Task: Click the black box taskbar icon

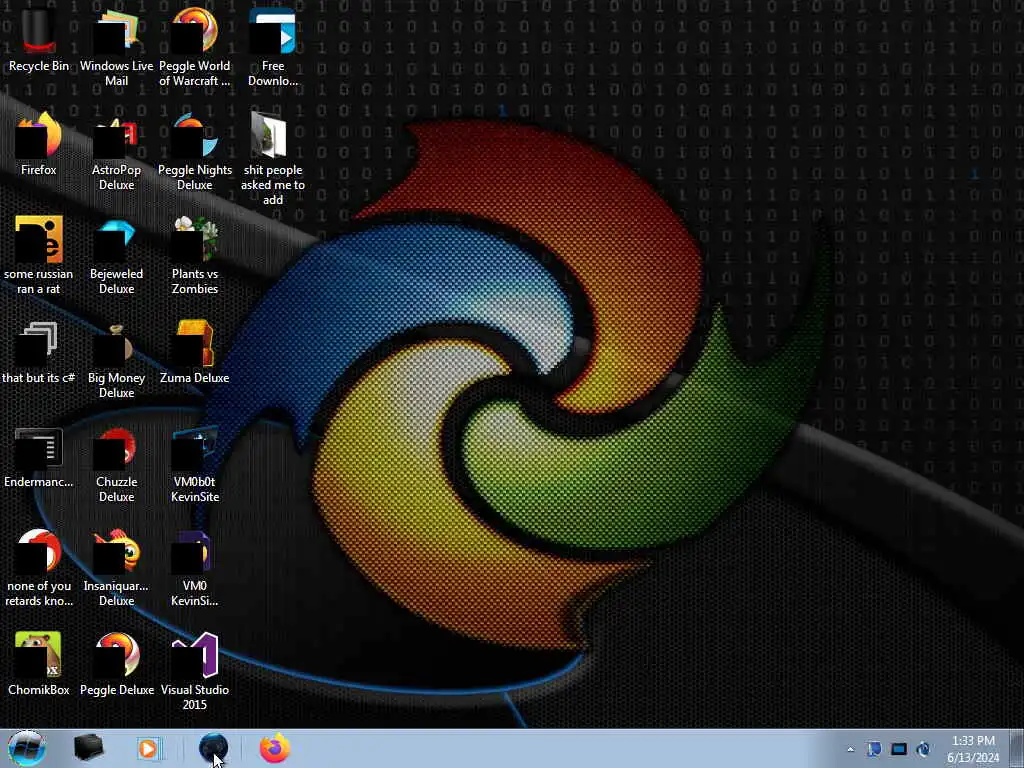Action: coord(88,748)
